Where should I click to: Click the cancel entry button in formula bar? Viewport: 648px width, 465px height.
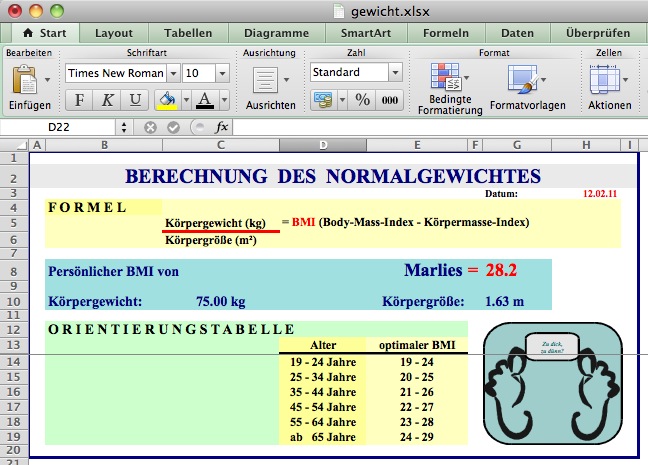click(x=151, y=127)
